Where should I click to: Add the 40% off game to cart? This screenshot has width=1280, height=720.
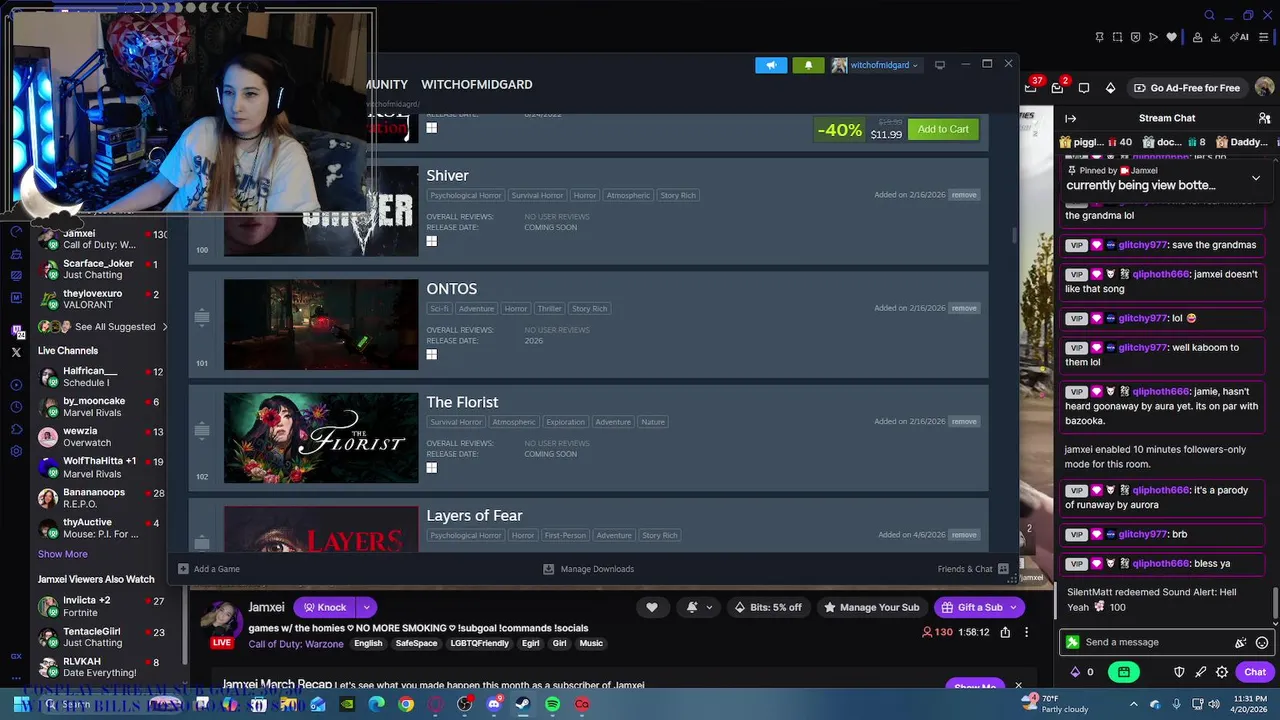[x=943, y=129]
